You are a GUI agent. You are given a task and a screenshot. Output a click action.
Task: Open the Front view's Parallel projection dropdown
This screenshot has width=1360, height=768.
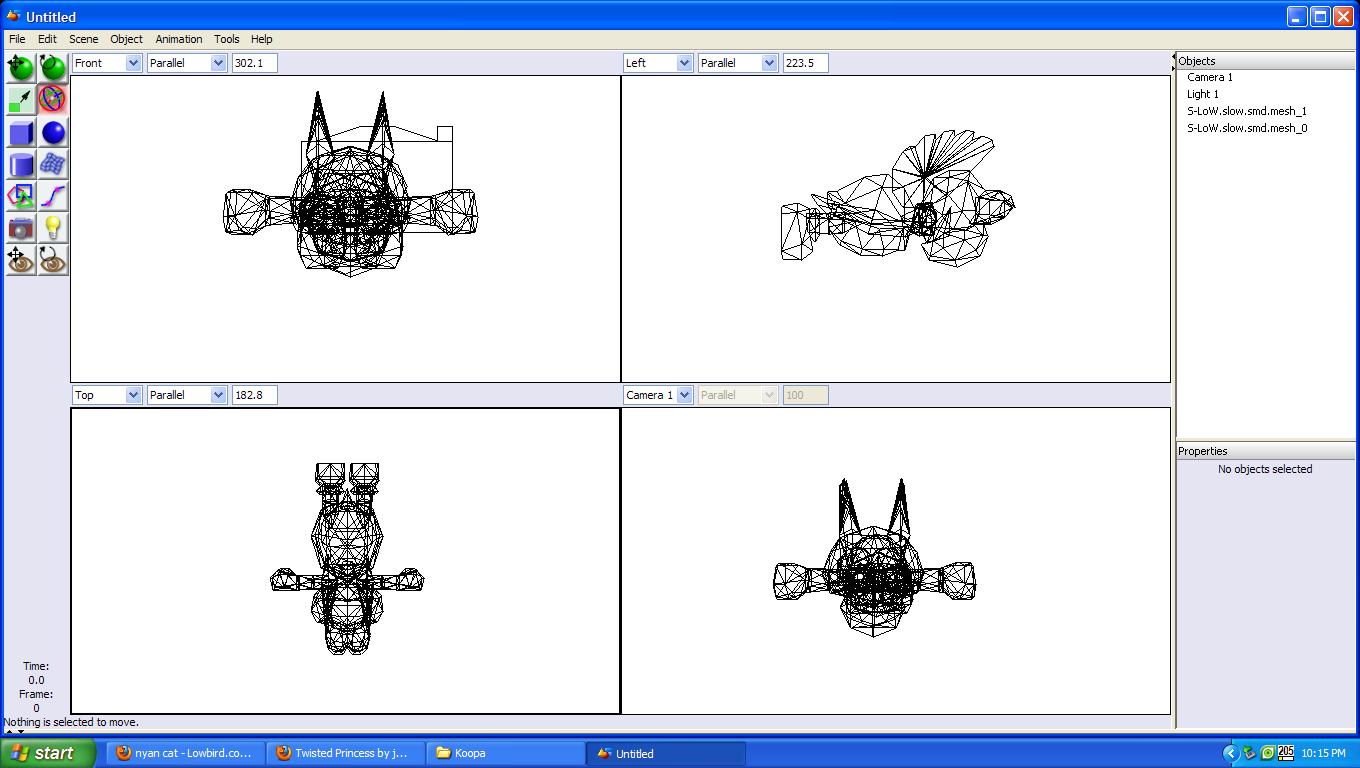[187, 63]
